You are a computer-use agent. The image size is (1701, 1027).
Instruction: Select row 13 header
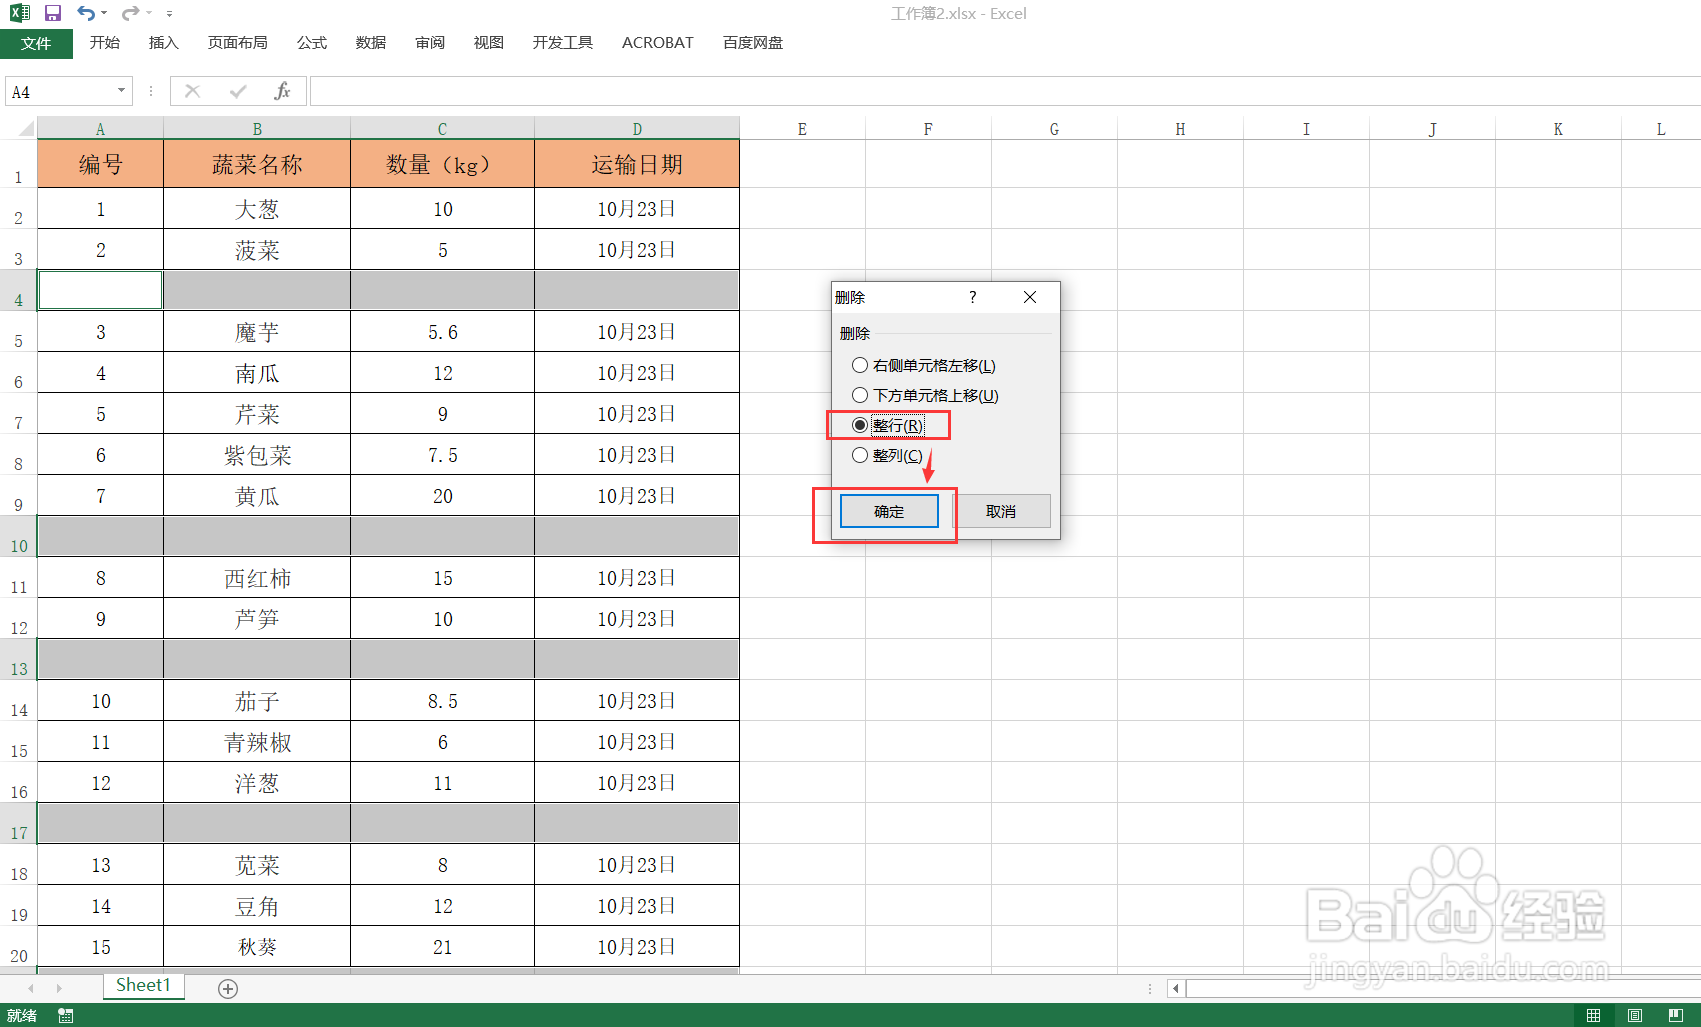(18, 660)
